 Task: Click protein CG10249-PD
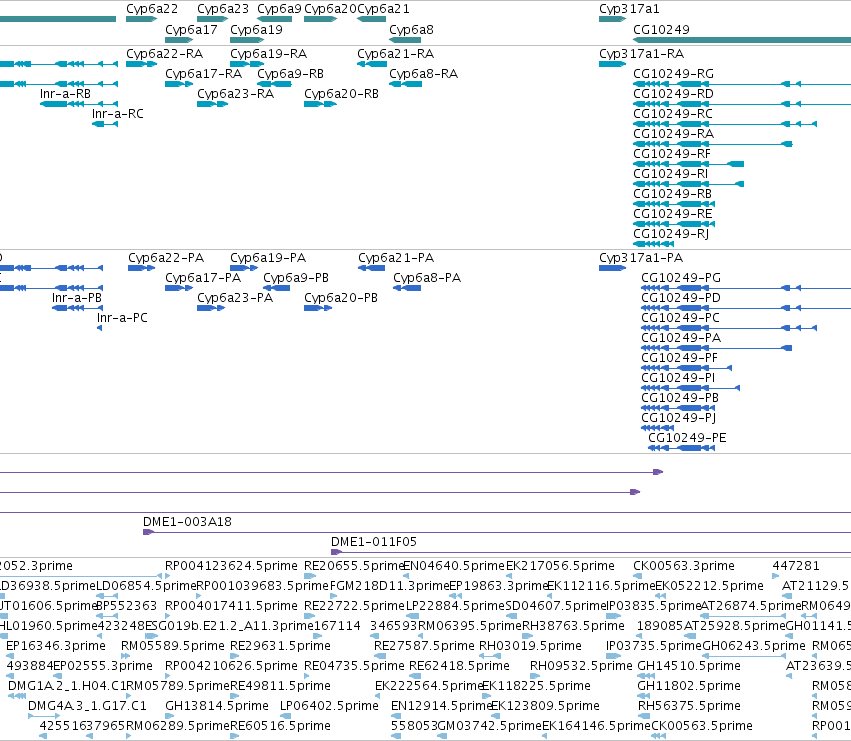746,308
